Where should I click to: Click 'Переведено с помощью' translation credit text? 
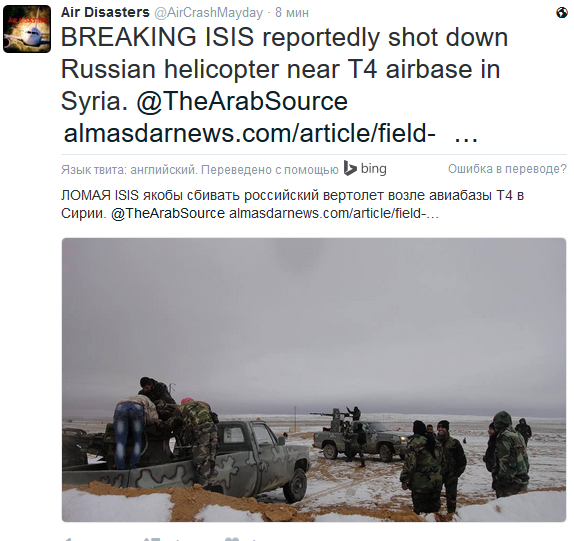pos(270,170)
